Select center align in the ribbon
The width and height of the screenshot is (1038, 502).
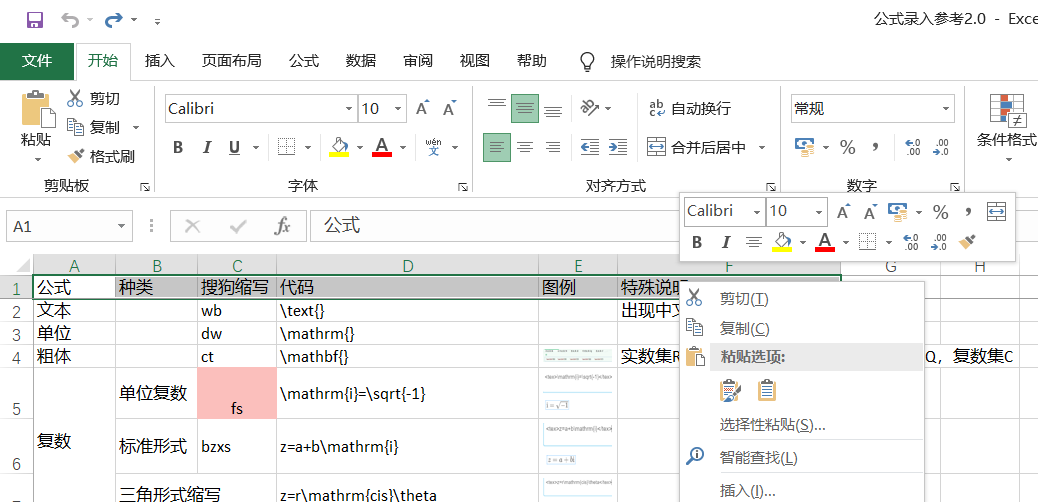point(525,147)
